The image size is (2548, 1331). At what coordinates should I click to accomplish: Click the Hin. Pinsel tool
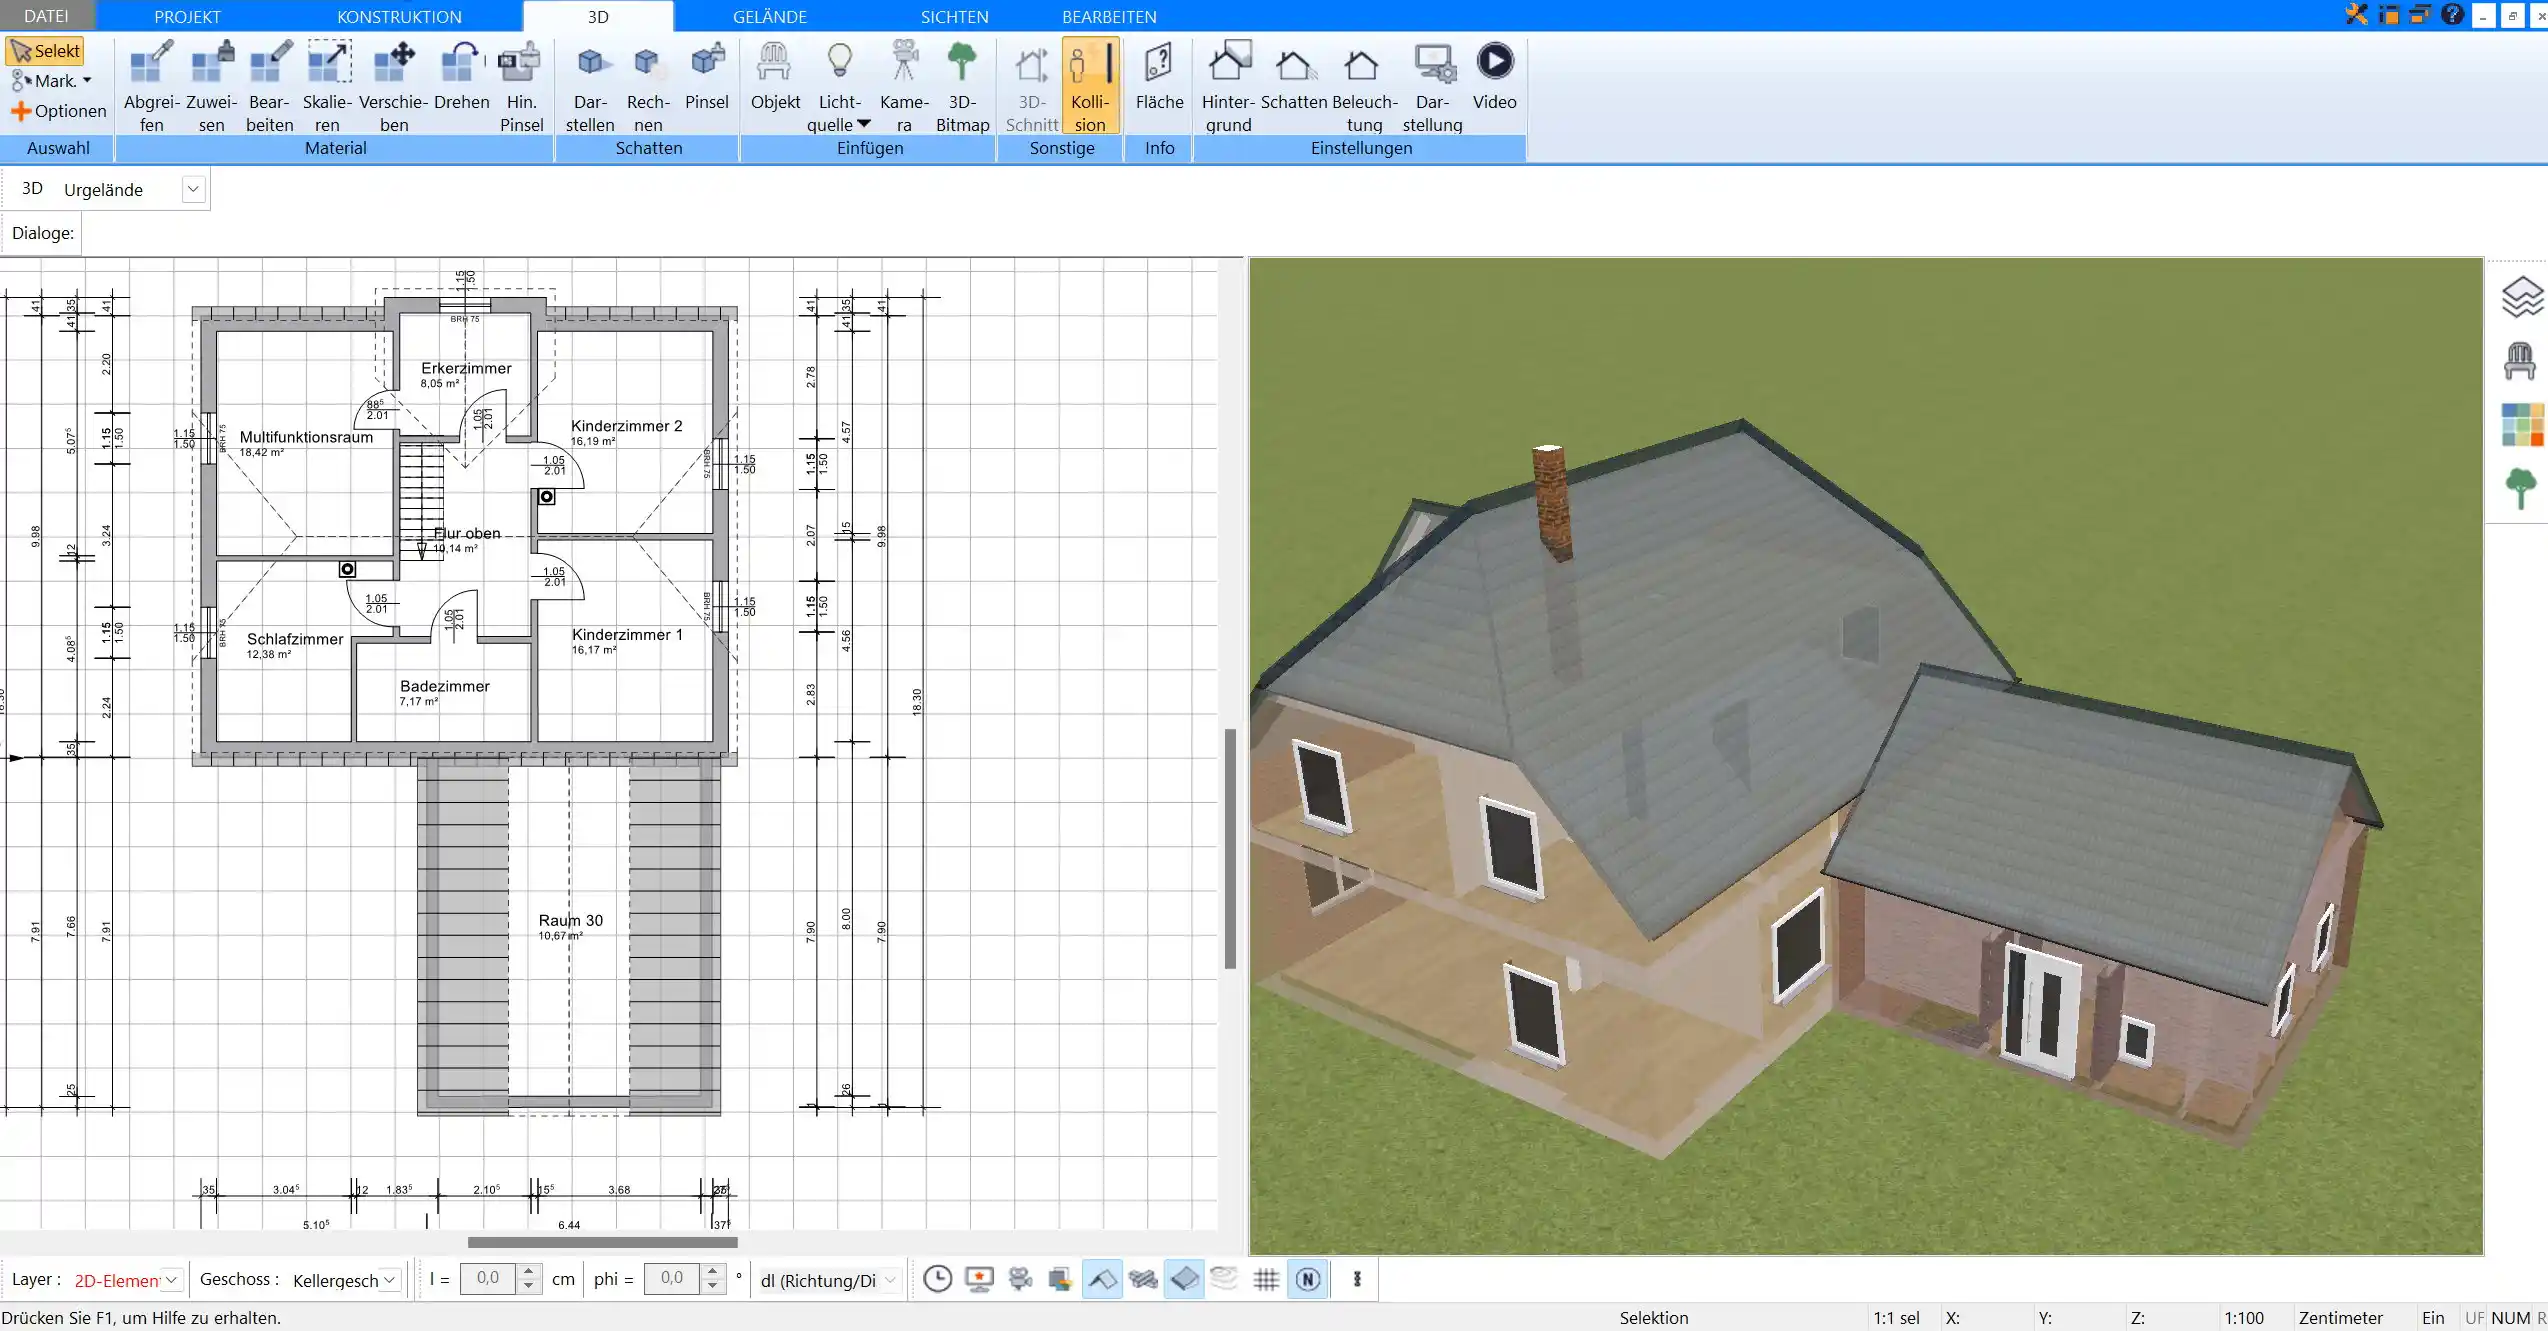[x=521, y=86]
